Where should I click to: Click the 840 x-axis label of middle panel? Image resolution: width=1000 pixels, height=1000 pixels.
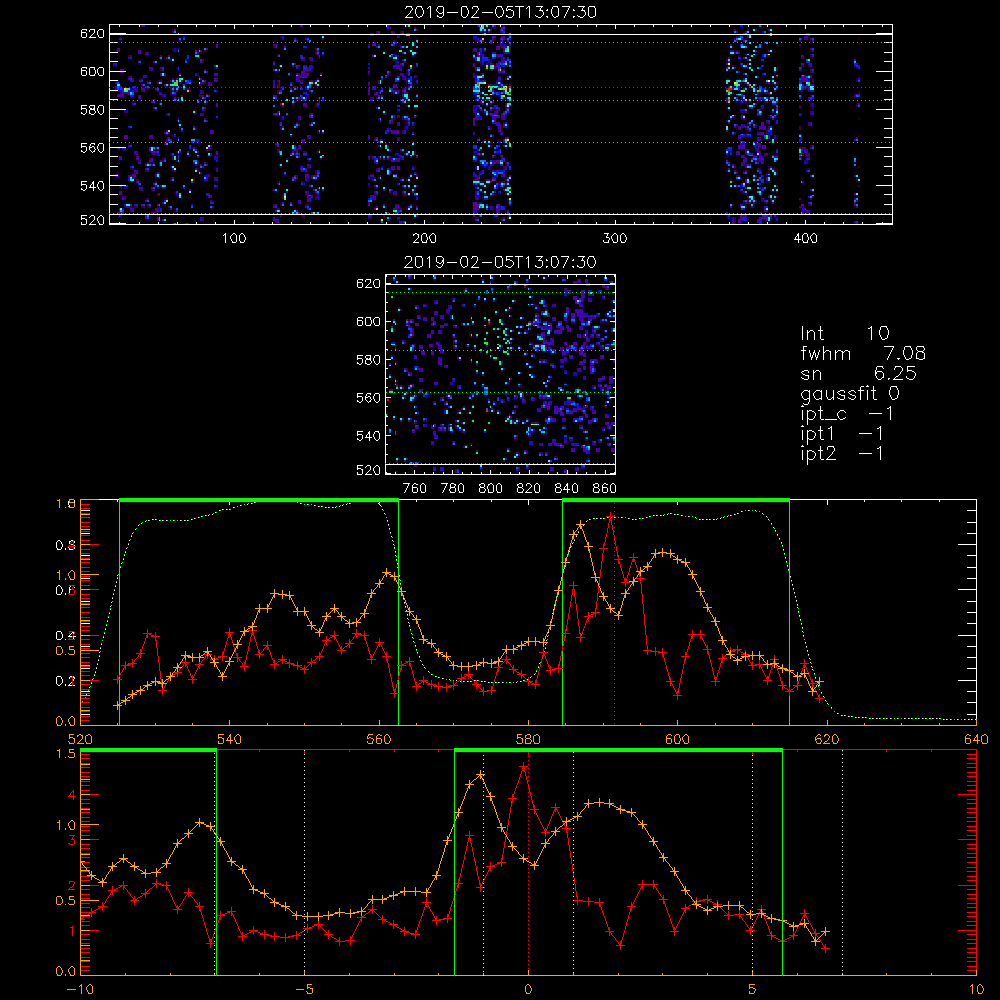tap(567, 489)
